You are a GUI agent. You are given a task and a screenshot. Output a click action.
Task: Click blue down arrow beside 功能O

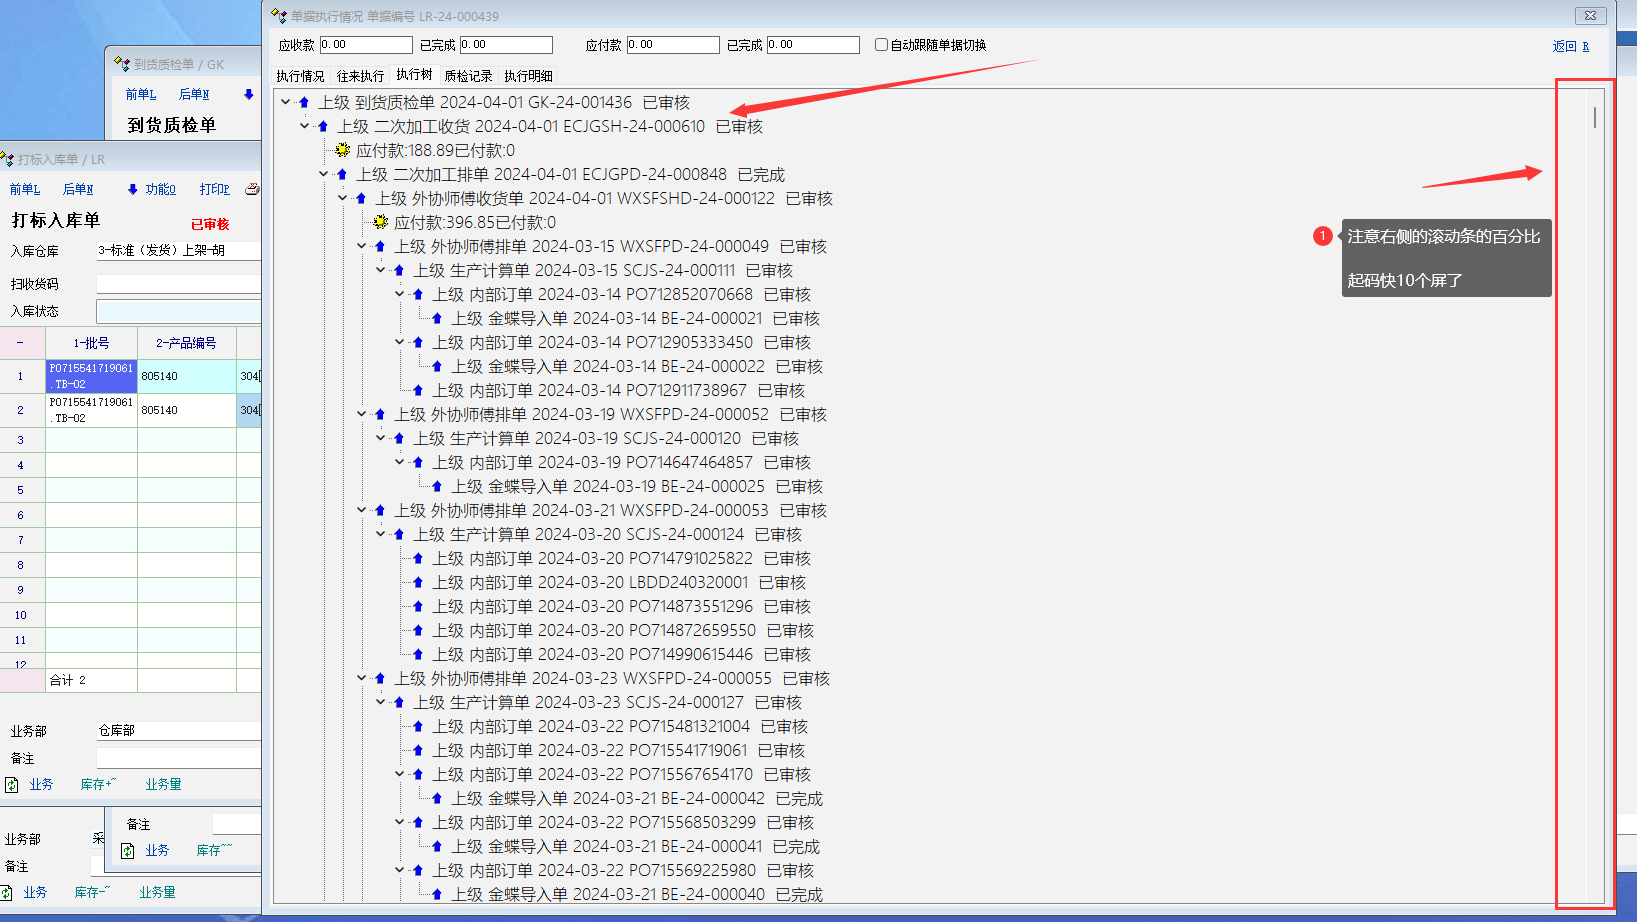[x=132, y=189]
